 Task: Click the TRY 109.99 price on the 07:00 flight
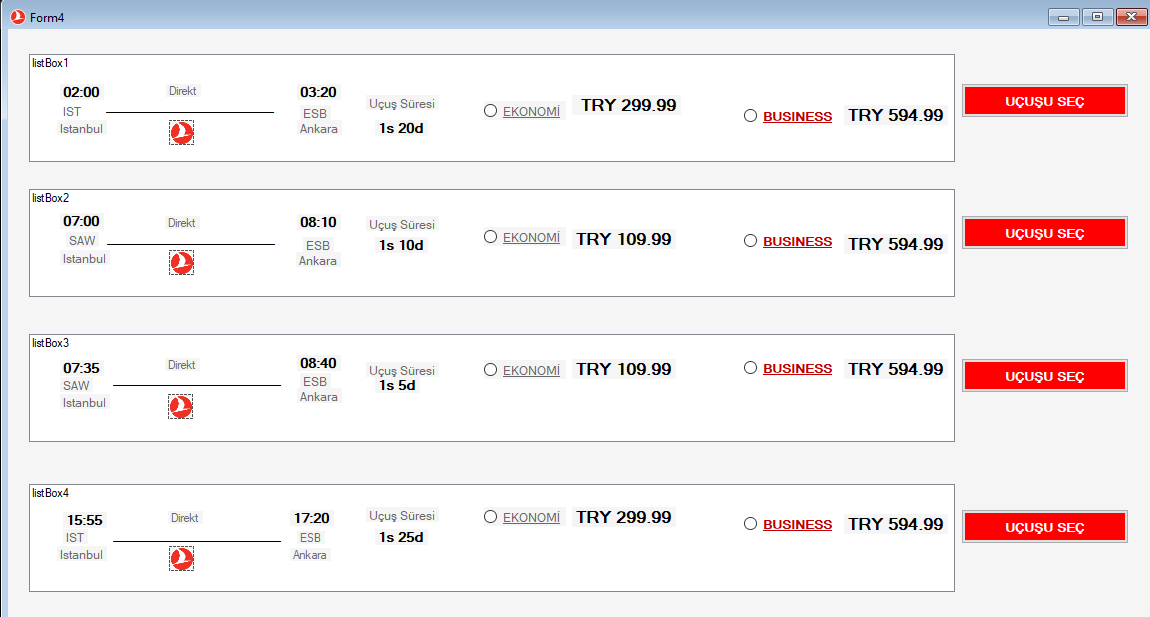click(622, 237)
